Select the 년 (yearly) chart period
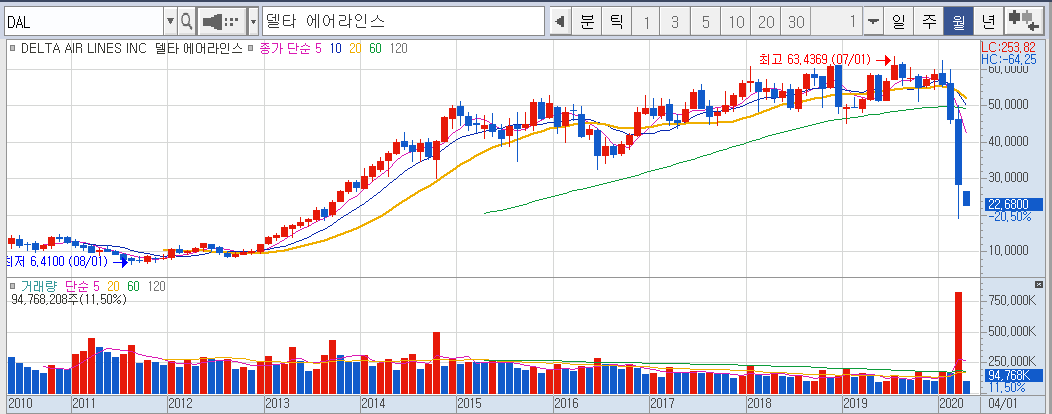The image size is (1052, 414). 988,22
